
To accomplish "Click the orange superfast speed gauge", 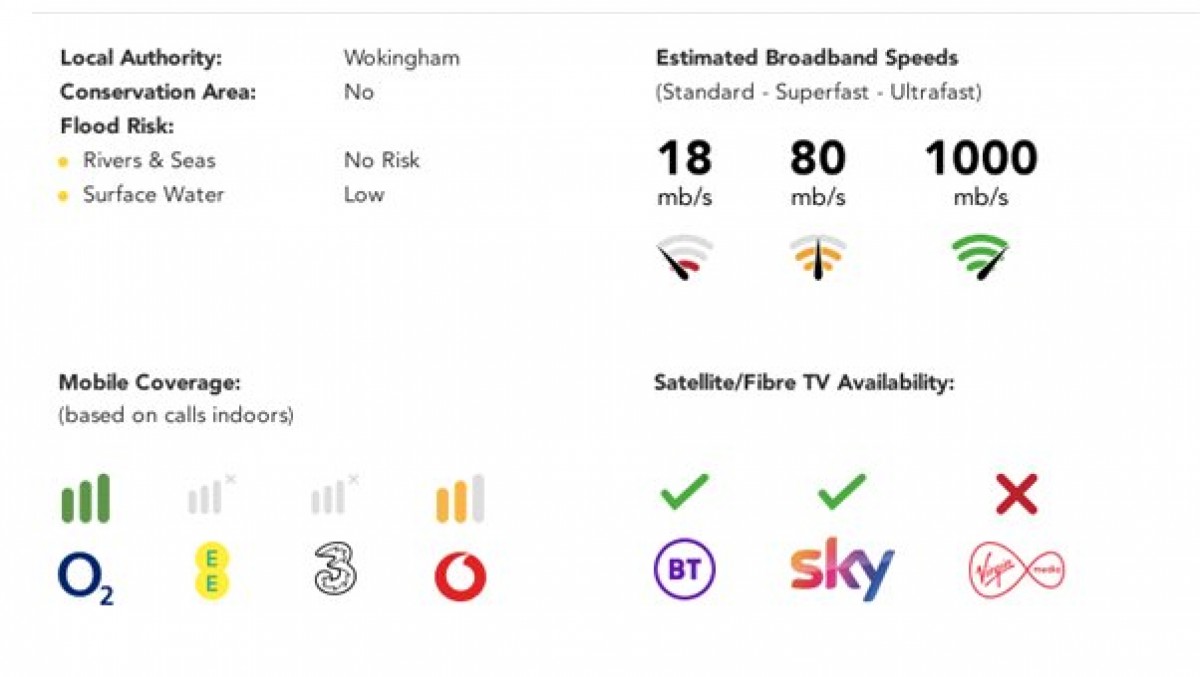I will pyautogui.click(x=818, y=257).
